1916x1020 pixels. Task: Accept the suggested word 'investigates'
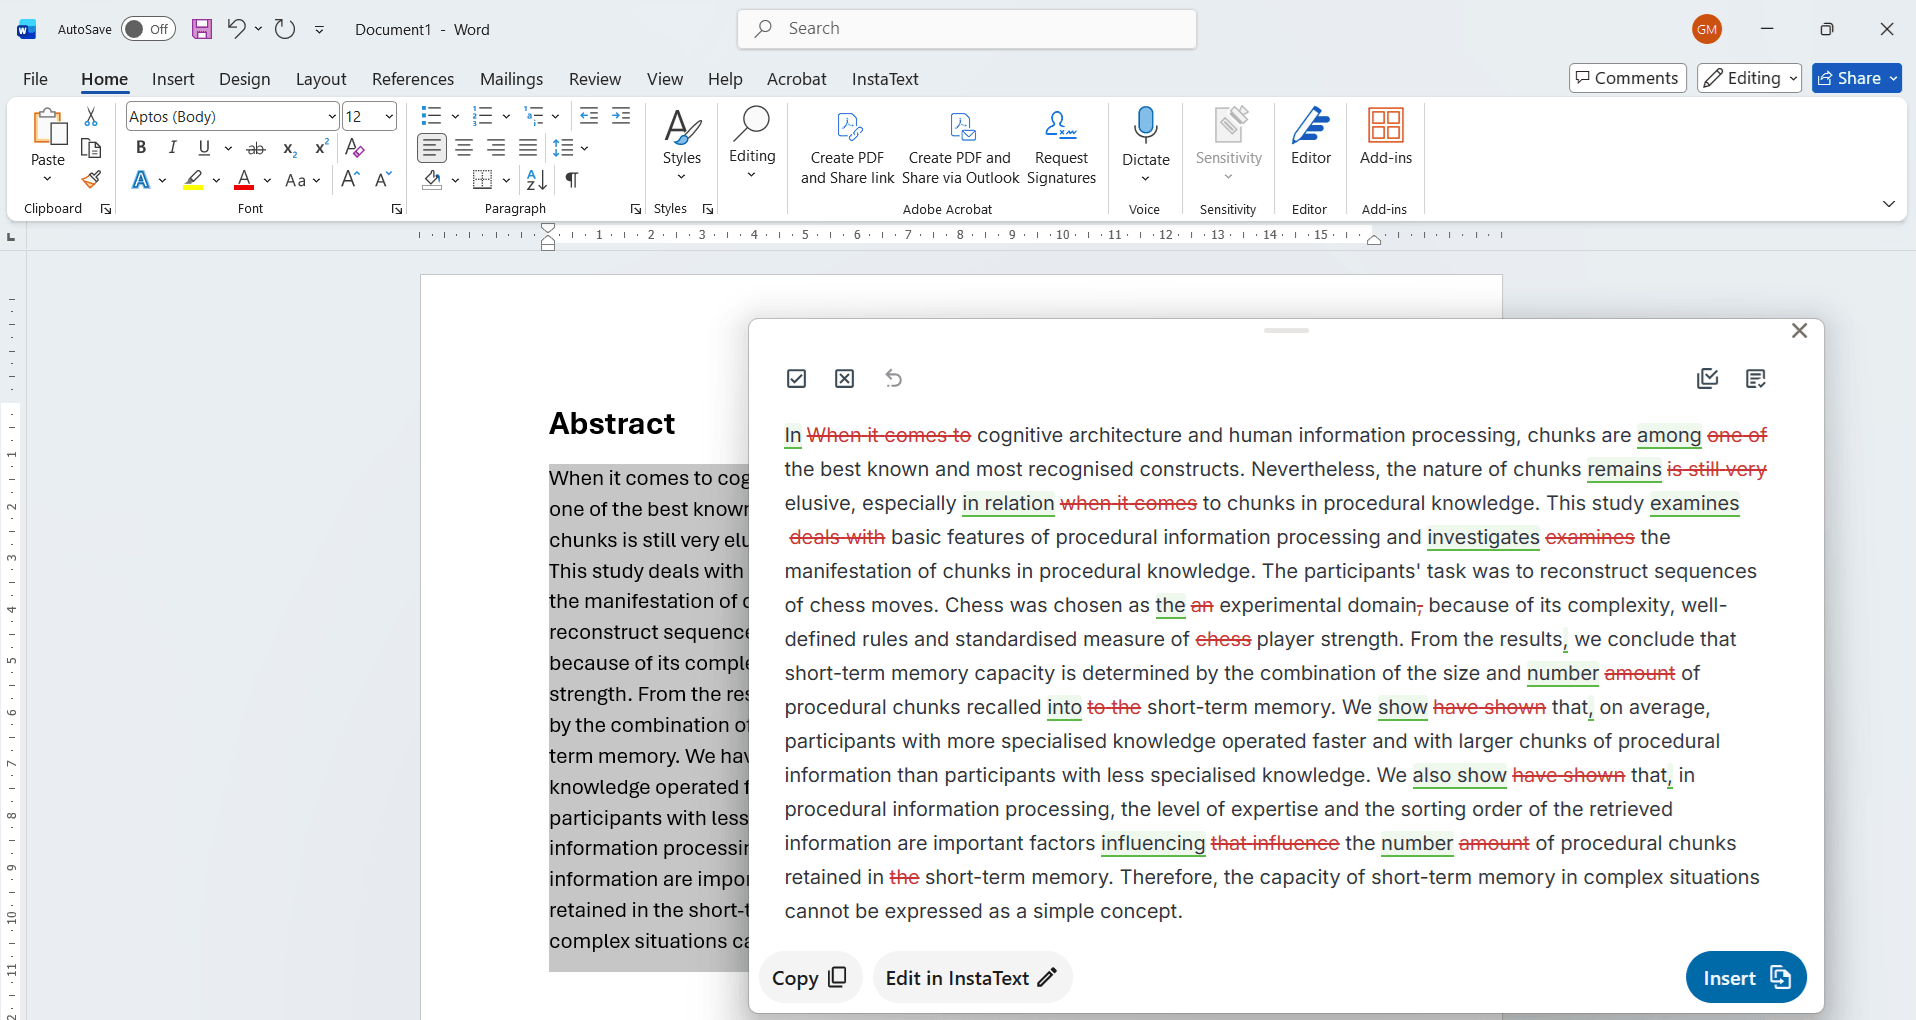click(1483, 537)
